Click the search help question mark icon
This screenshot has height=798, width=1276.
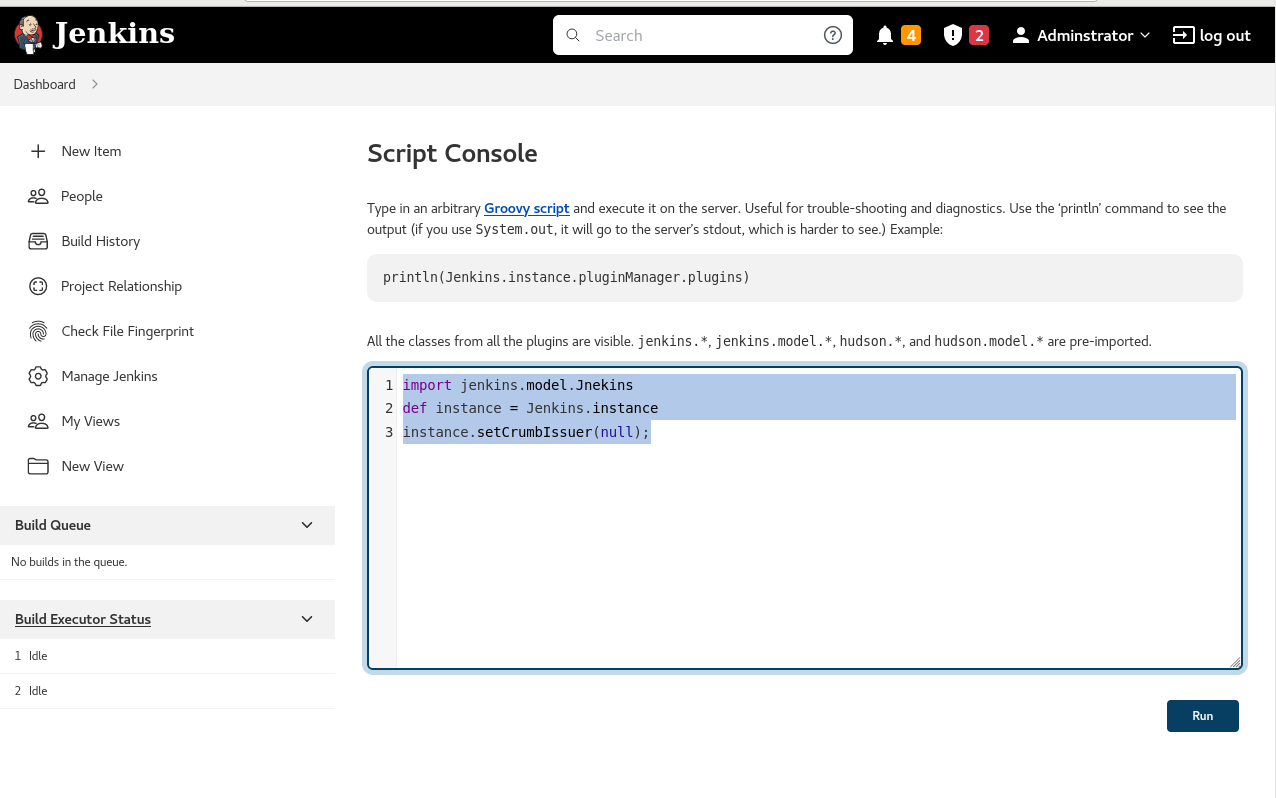[x=832, y=36]
